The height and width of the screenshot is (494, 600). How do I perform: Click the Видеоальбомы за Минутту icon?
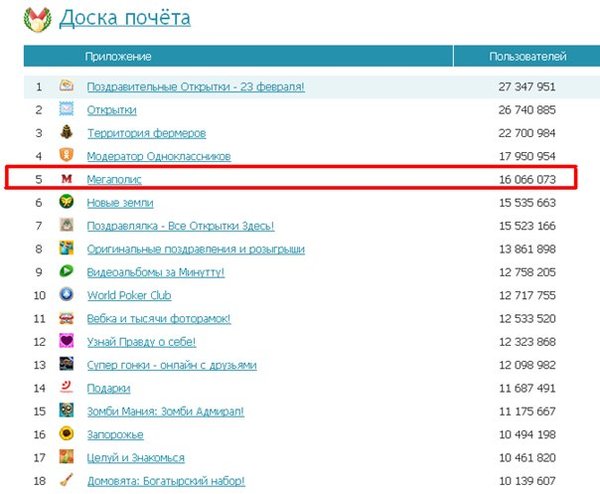(x=66, y=271)
